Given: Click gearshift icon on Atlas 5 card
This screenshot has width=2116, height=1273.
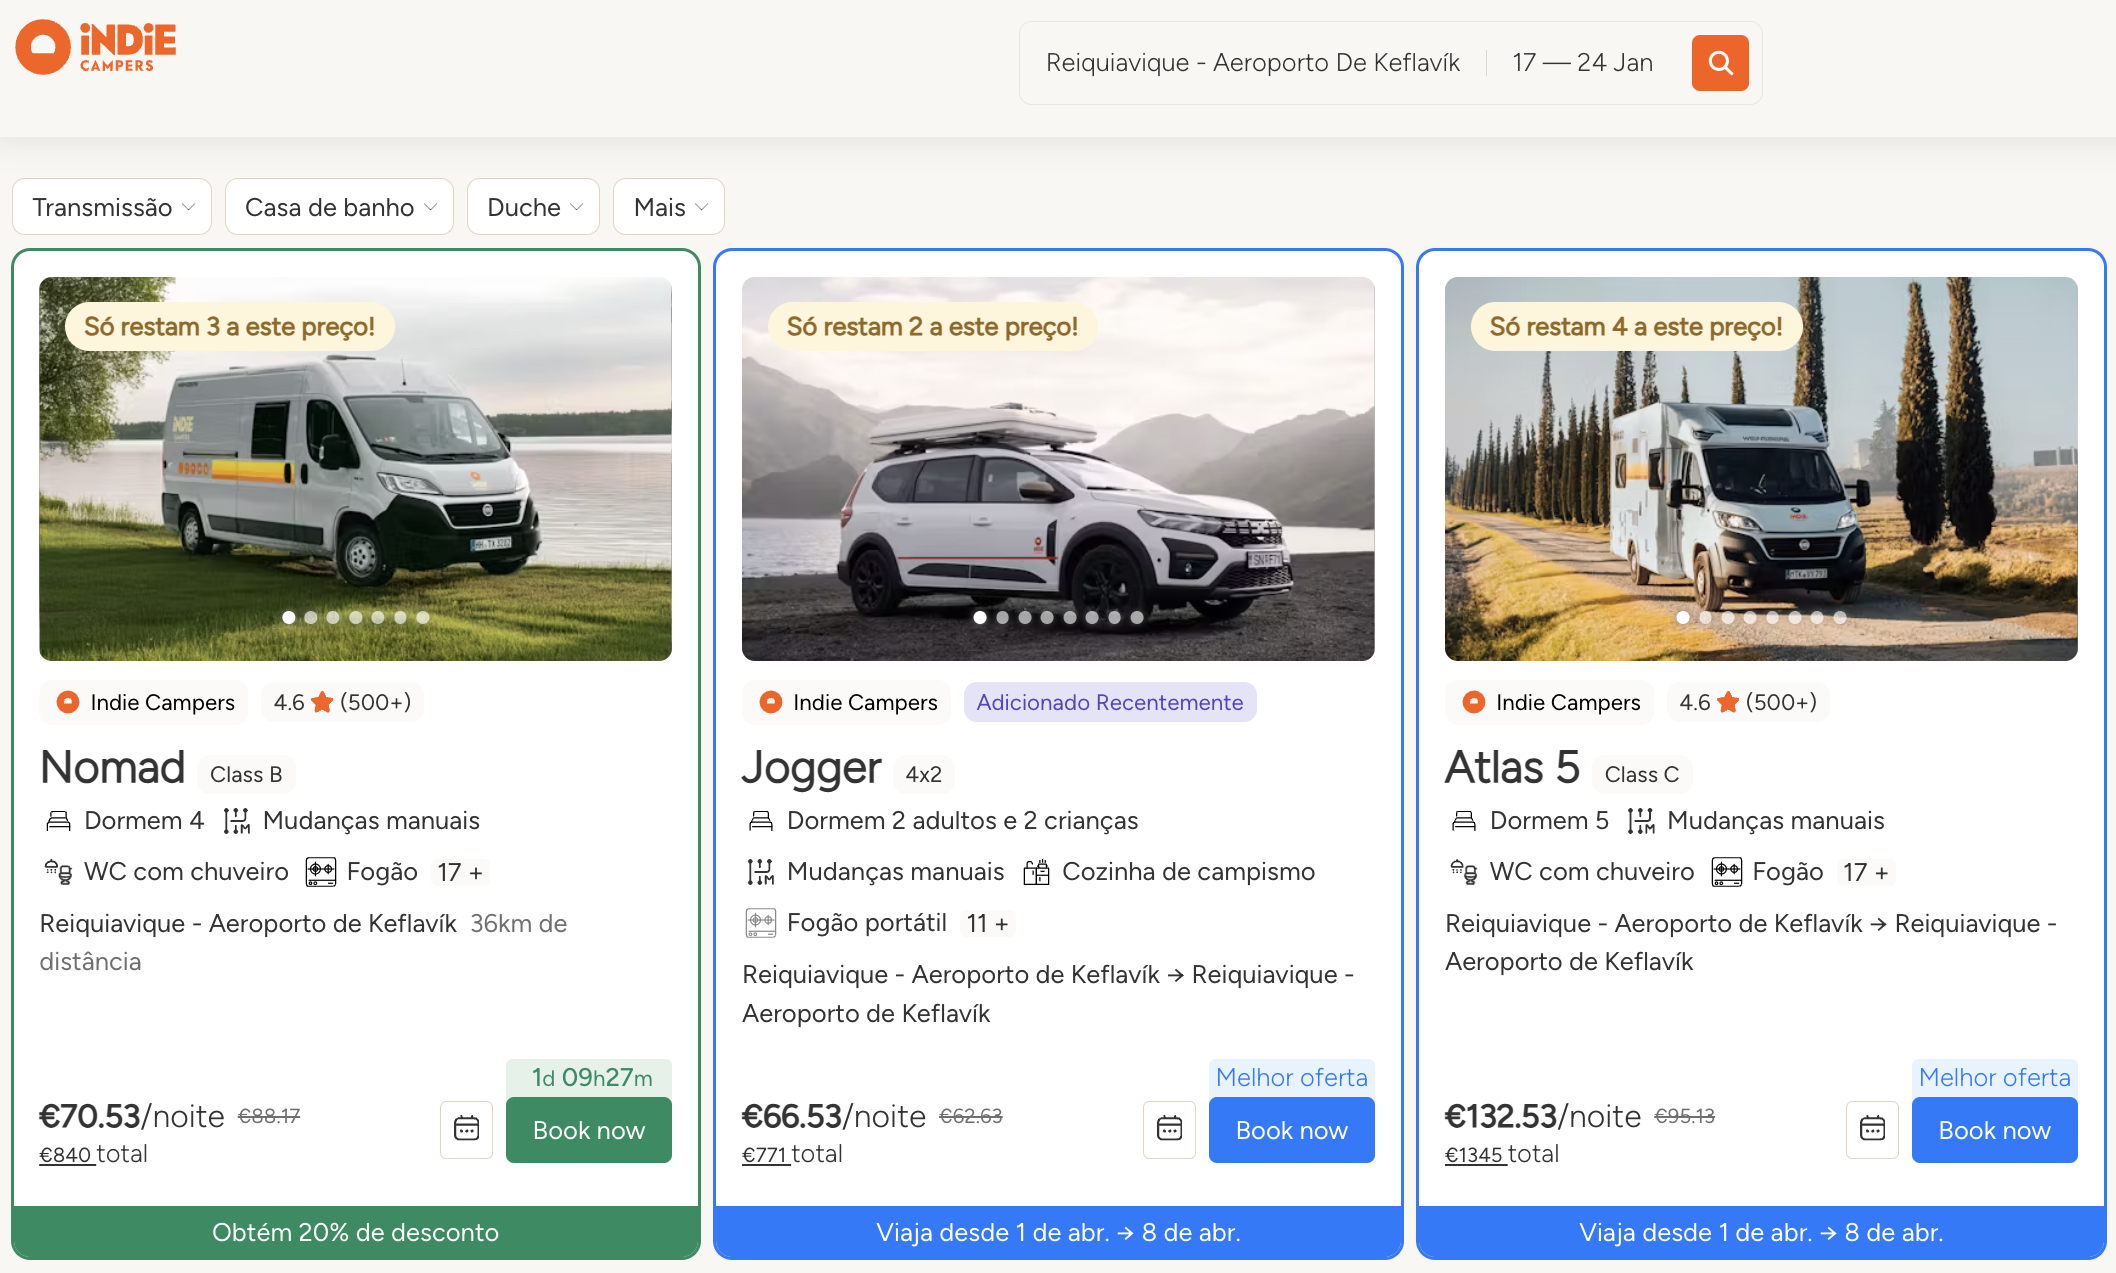Looking at the screenshot, I should (x=1641, y=821).
